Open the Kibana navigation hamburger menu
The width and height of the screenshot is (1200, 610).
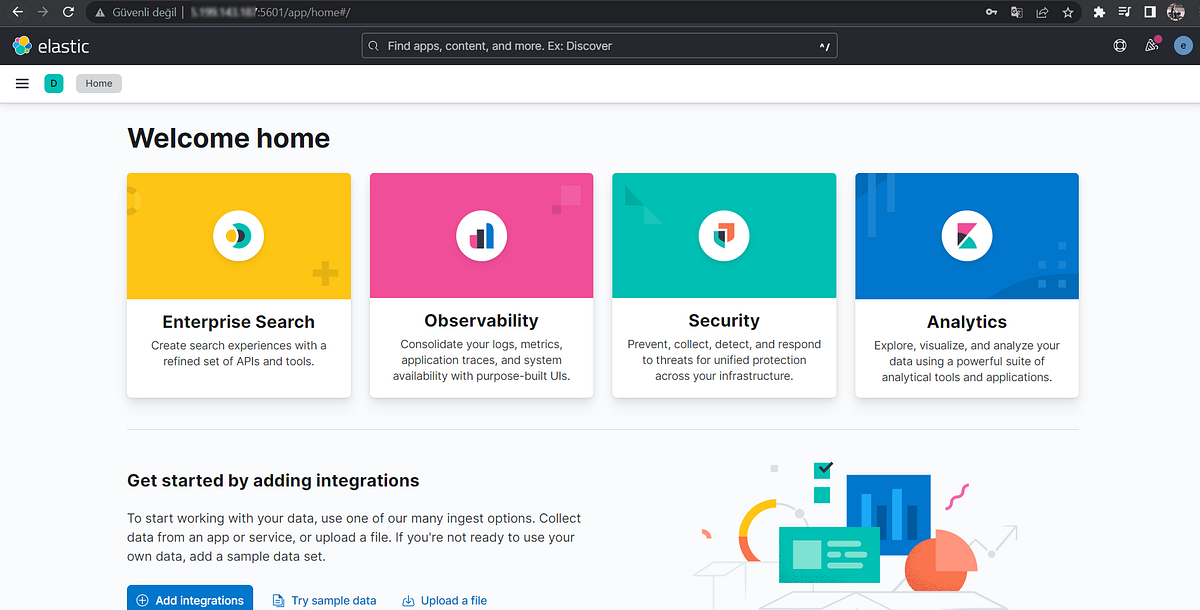(x=22, y=83)
